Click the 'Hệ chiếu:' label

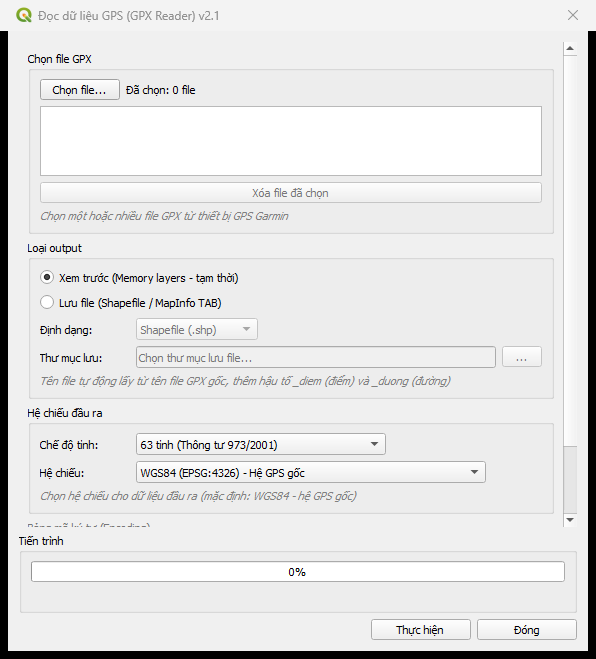point(62,473)
